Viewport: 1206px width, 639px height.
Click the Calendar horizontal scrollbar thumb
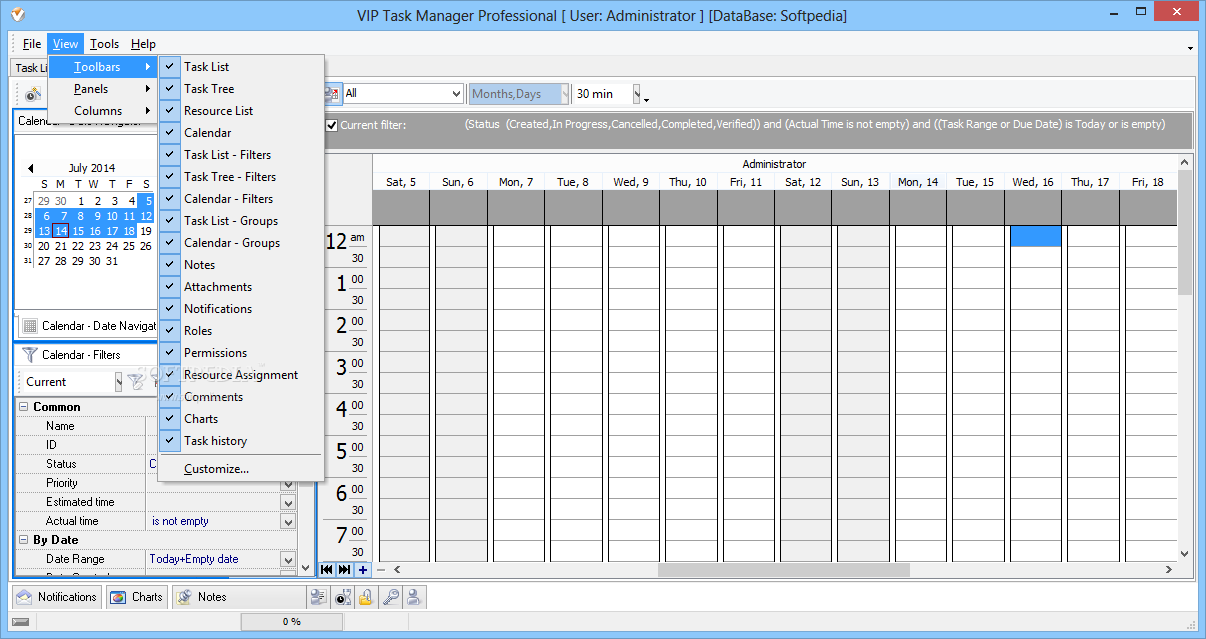tap(783, 569)
